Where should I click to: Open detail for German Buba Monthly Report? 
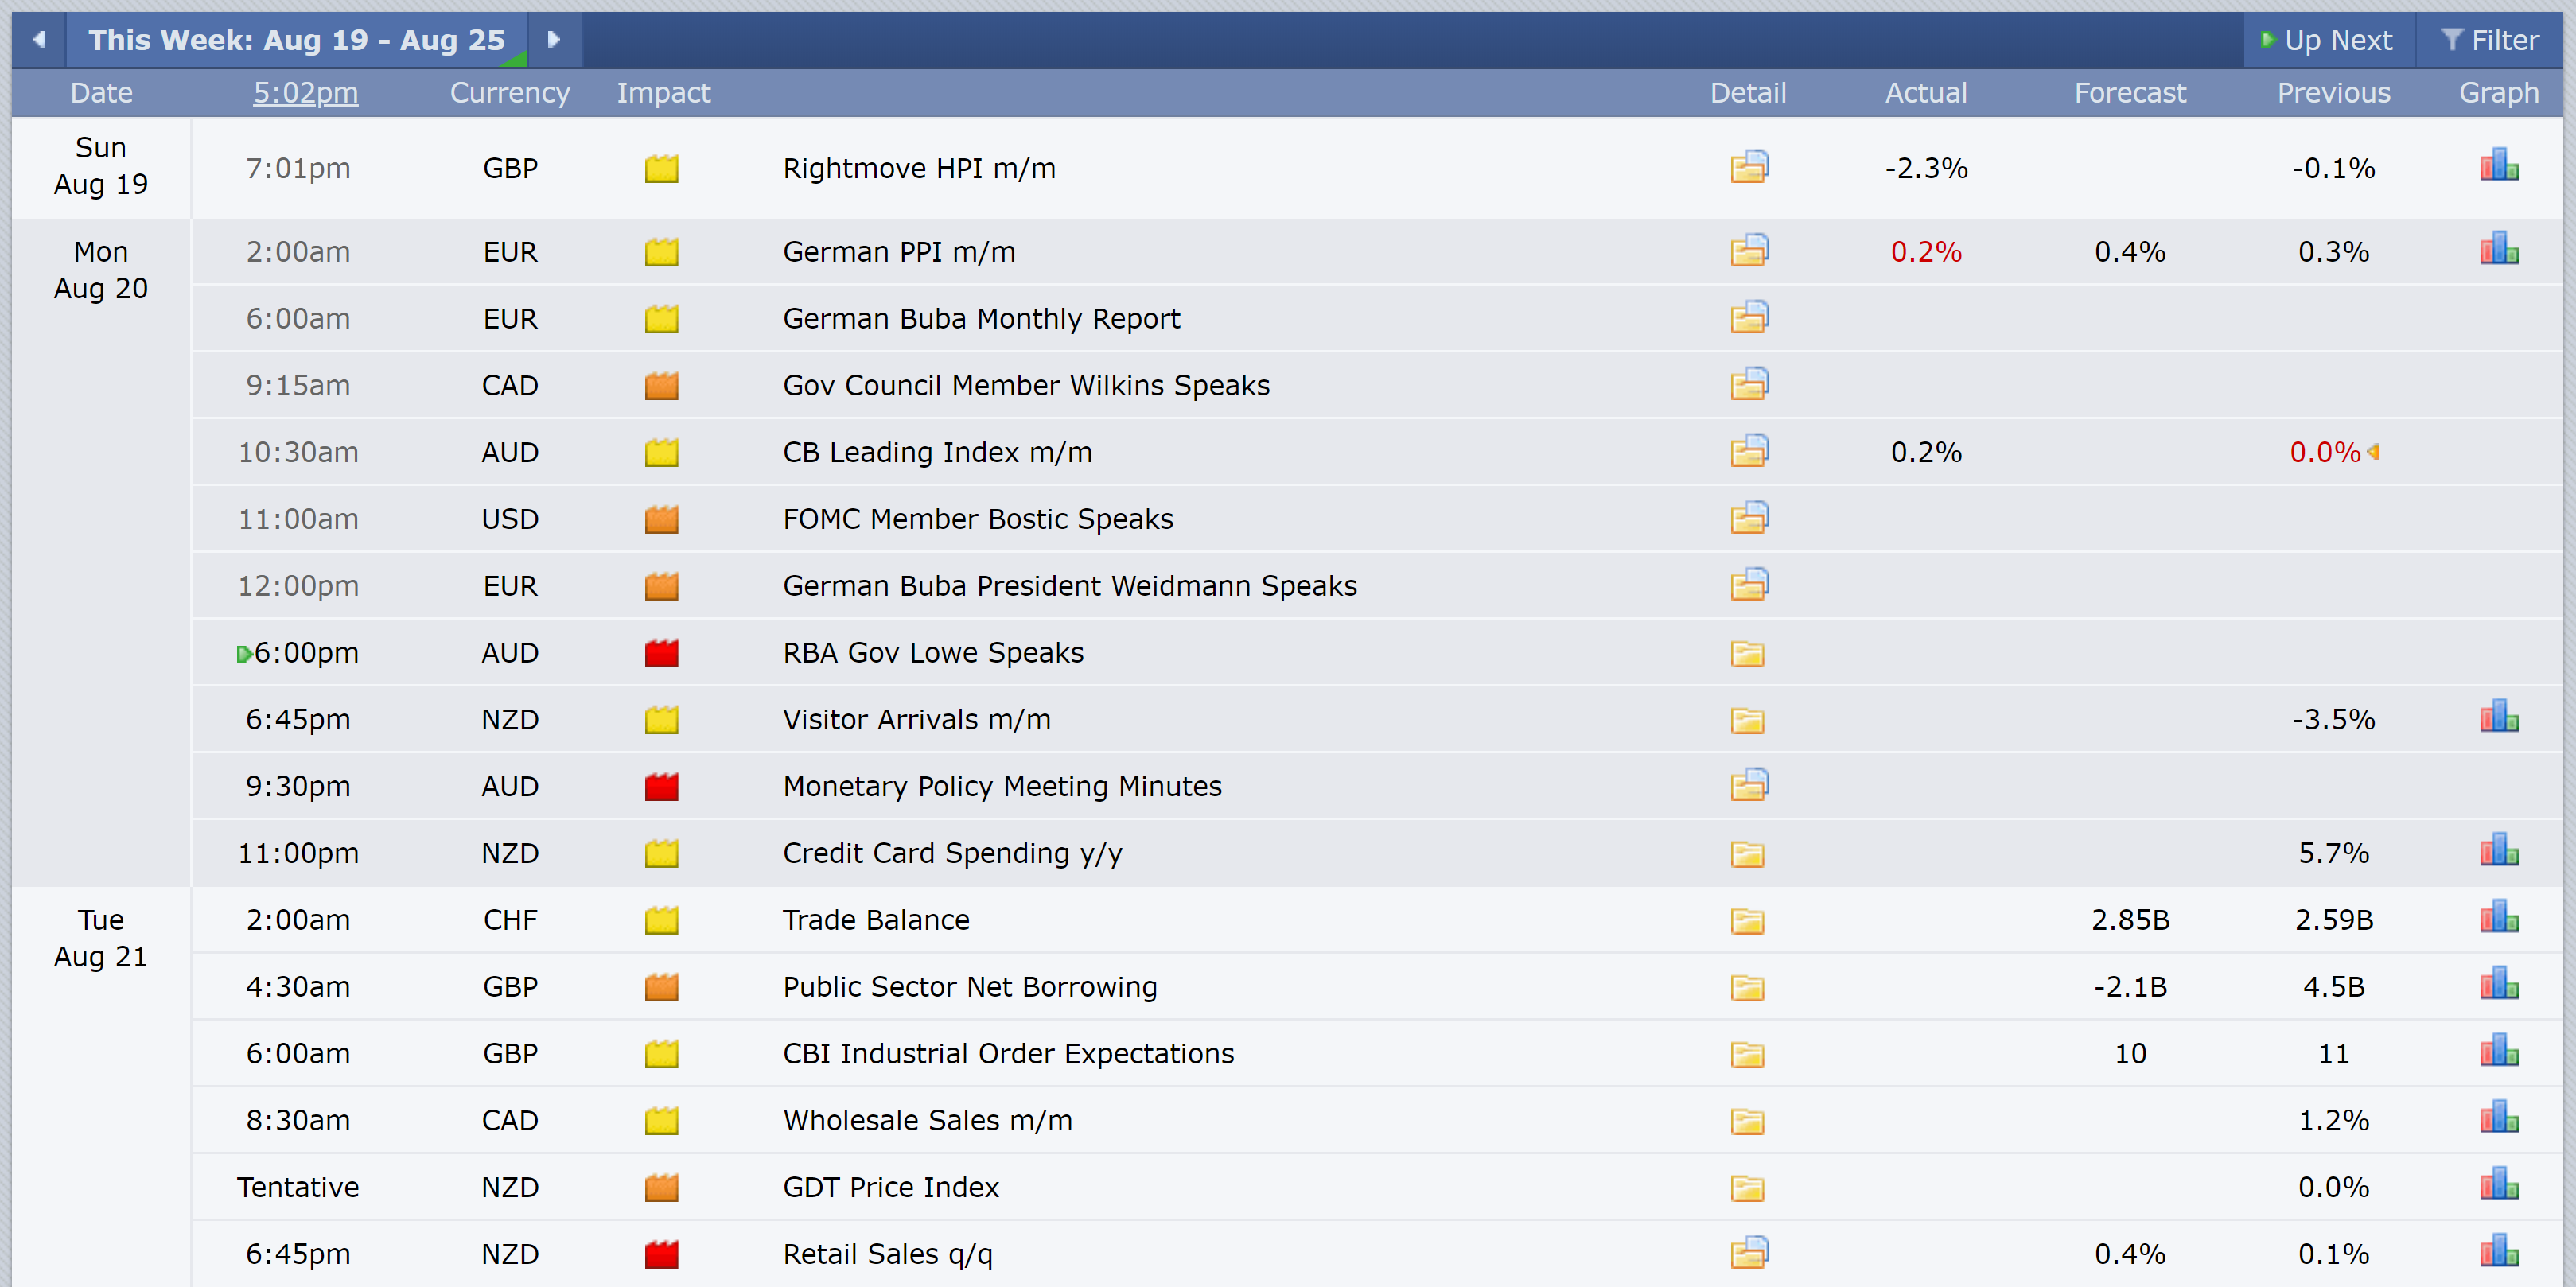click(x=1749, y=318)
